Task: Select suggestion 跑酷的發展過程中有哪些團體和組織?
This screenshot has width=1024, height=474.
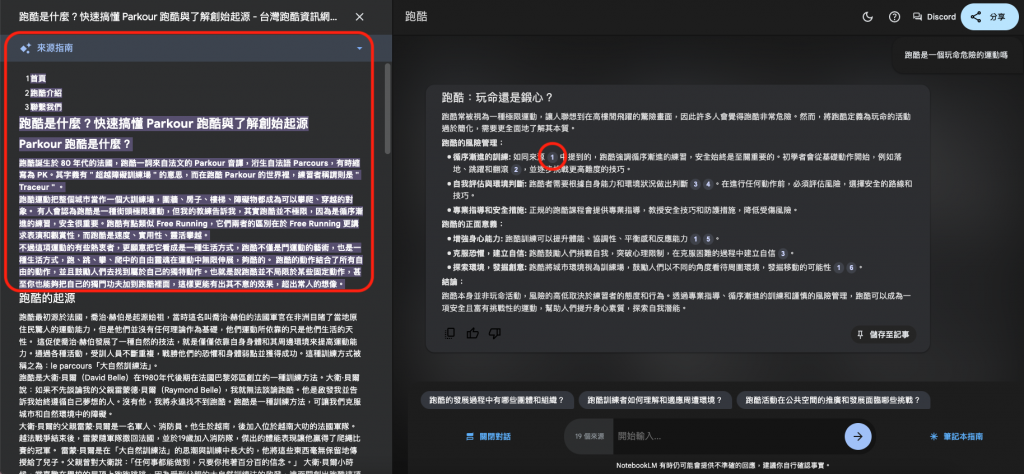Action: tap(497, 400)
